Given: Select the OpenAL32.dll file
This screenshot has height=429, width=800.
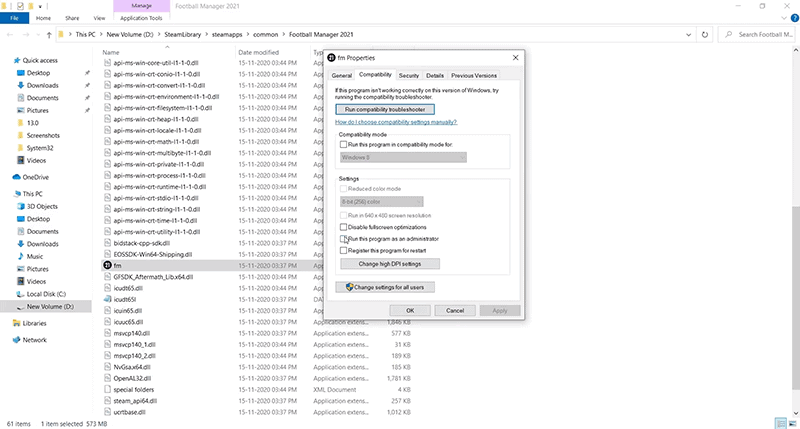Looking at the screenshot, I should [x=132, y=378].
